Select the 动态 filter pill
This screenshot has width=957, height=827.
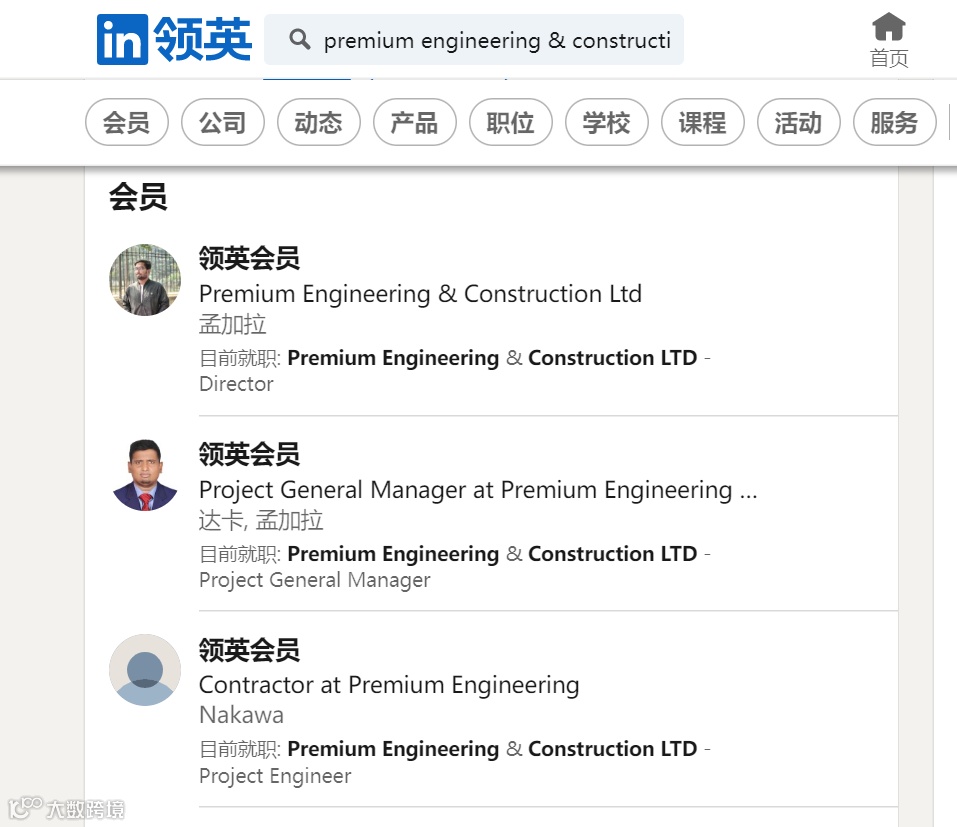tap(318, 123)
